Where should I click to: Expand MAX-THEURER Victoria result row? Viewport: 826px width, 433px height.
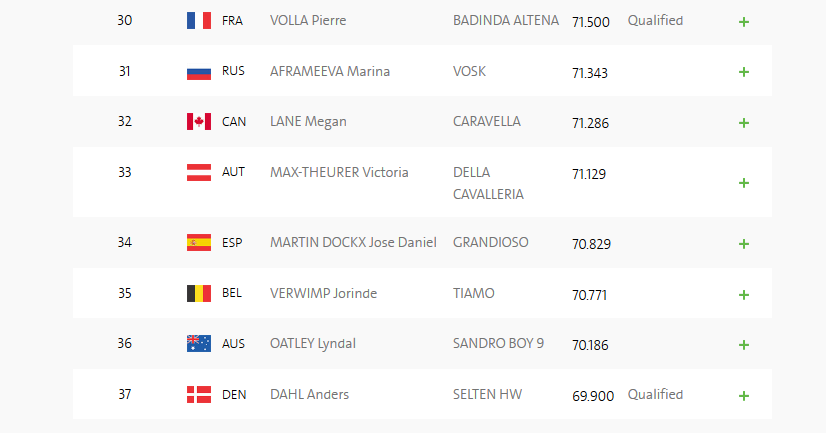coord(743,183)
